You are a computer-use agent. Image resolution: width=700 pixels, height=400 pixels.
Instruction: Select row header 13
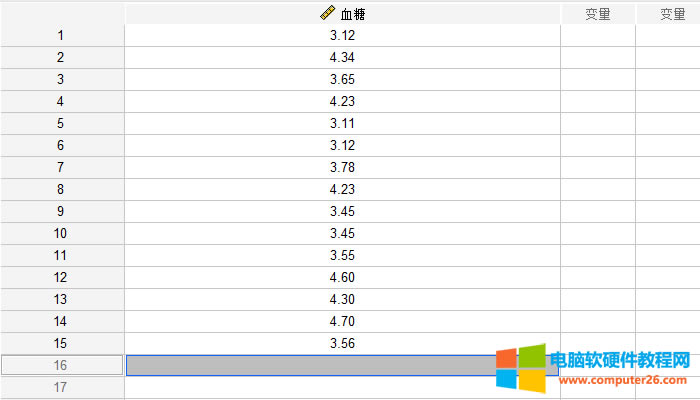[62, 299]
